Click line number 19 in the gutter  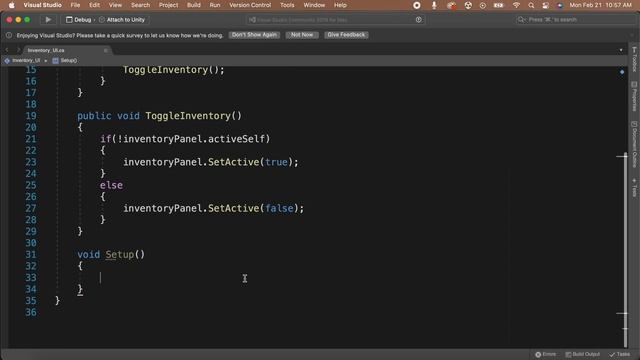coord(31,116)
